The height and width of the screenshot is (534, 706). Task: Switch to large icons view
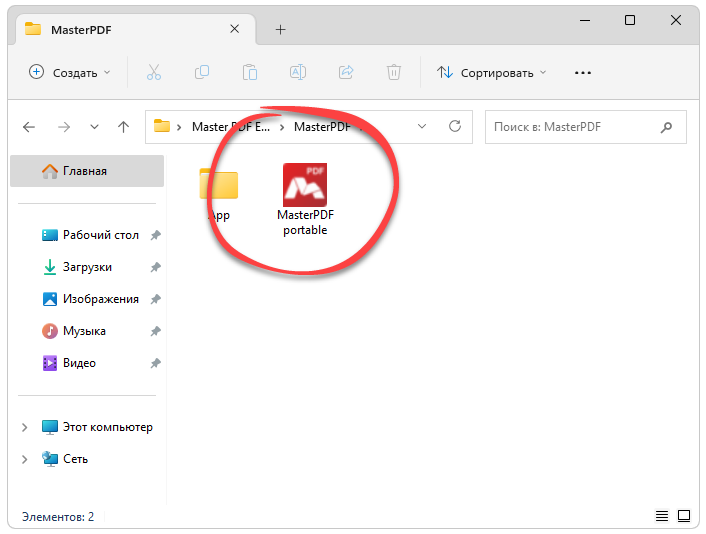[x=684, y=516]
